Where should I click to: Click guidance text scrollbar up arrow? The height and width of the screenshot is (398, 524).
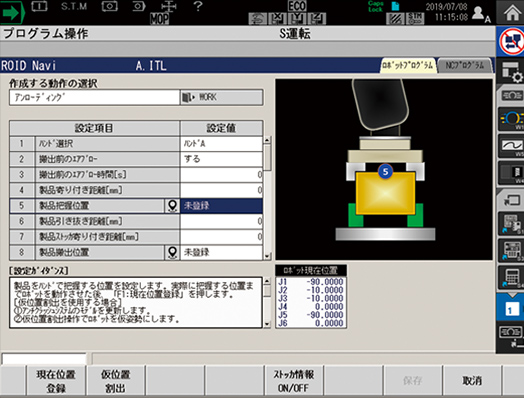(x=267, y=281)
